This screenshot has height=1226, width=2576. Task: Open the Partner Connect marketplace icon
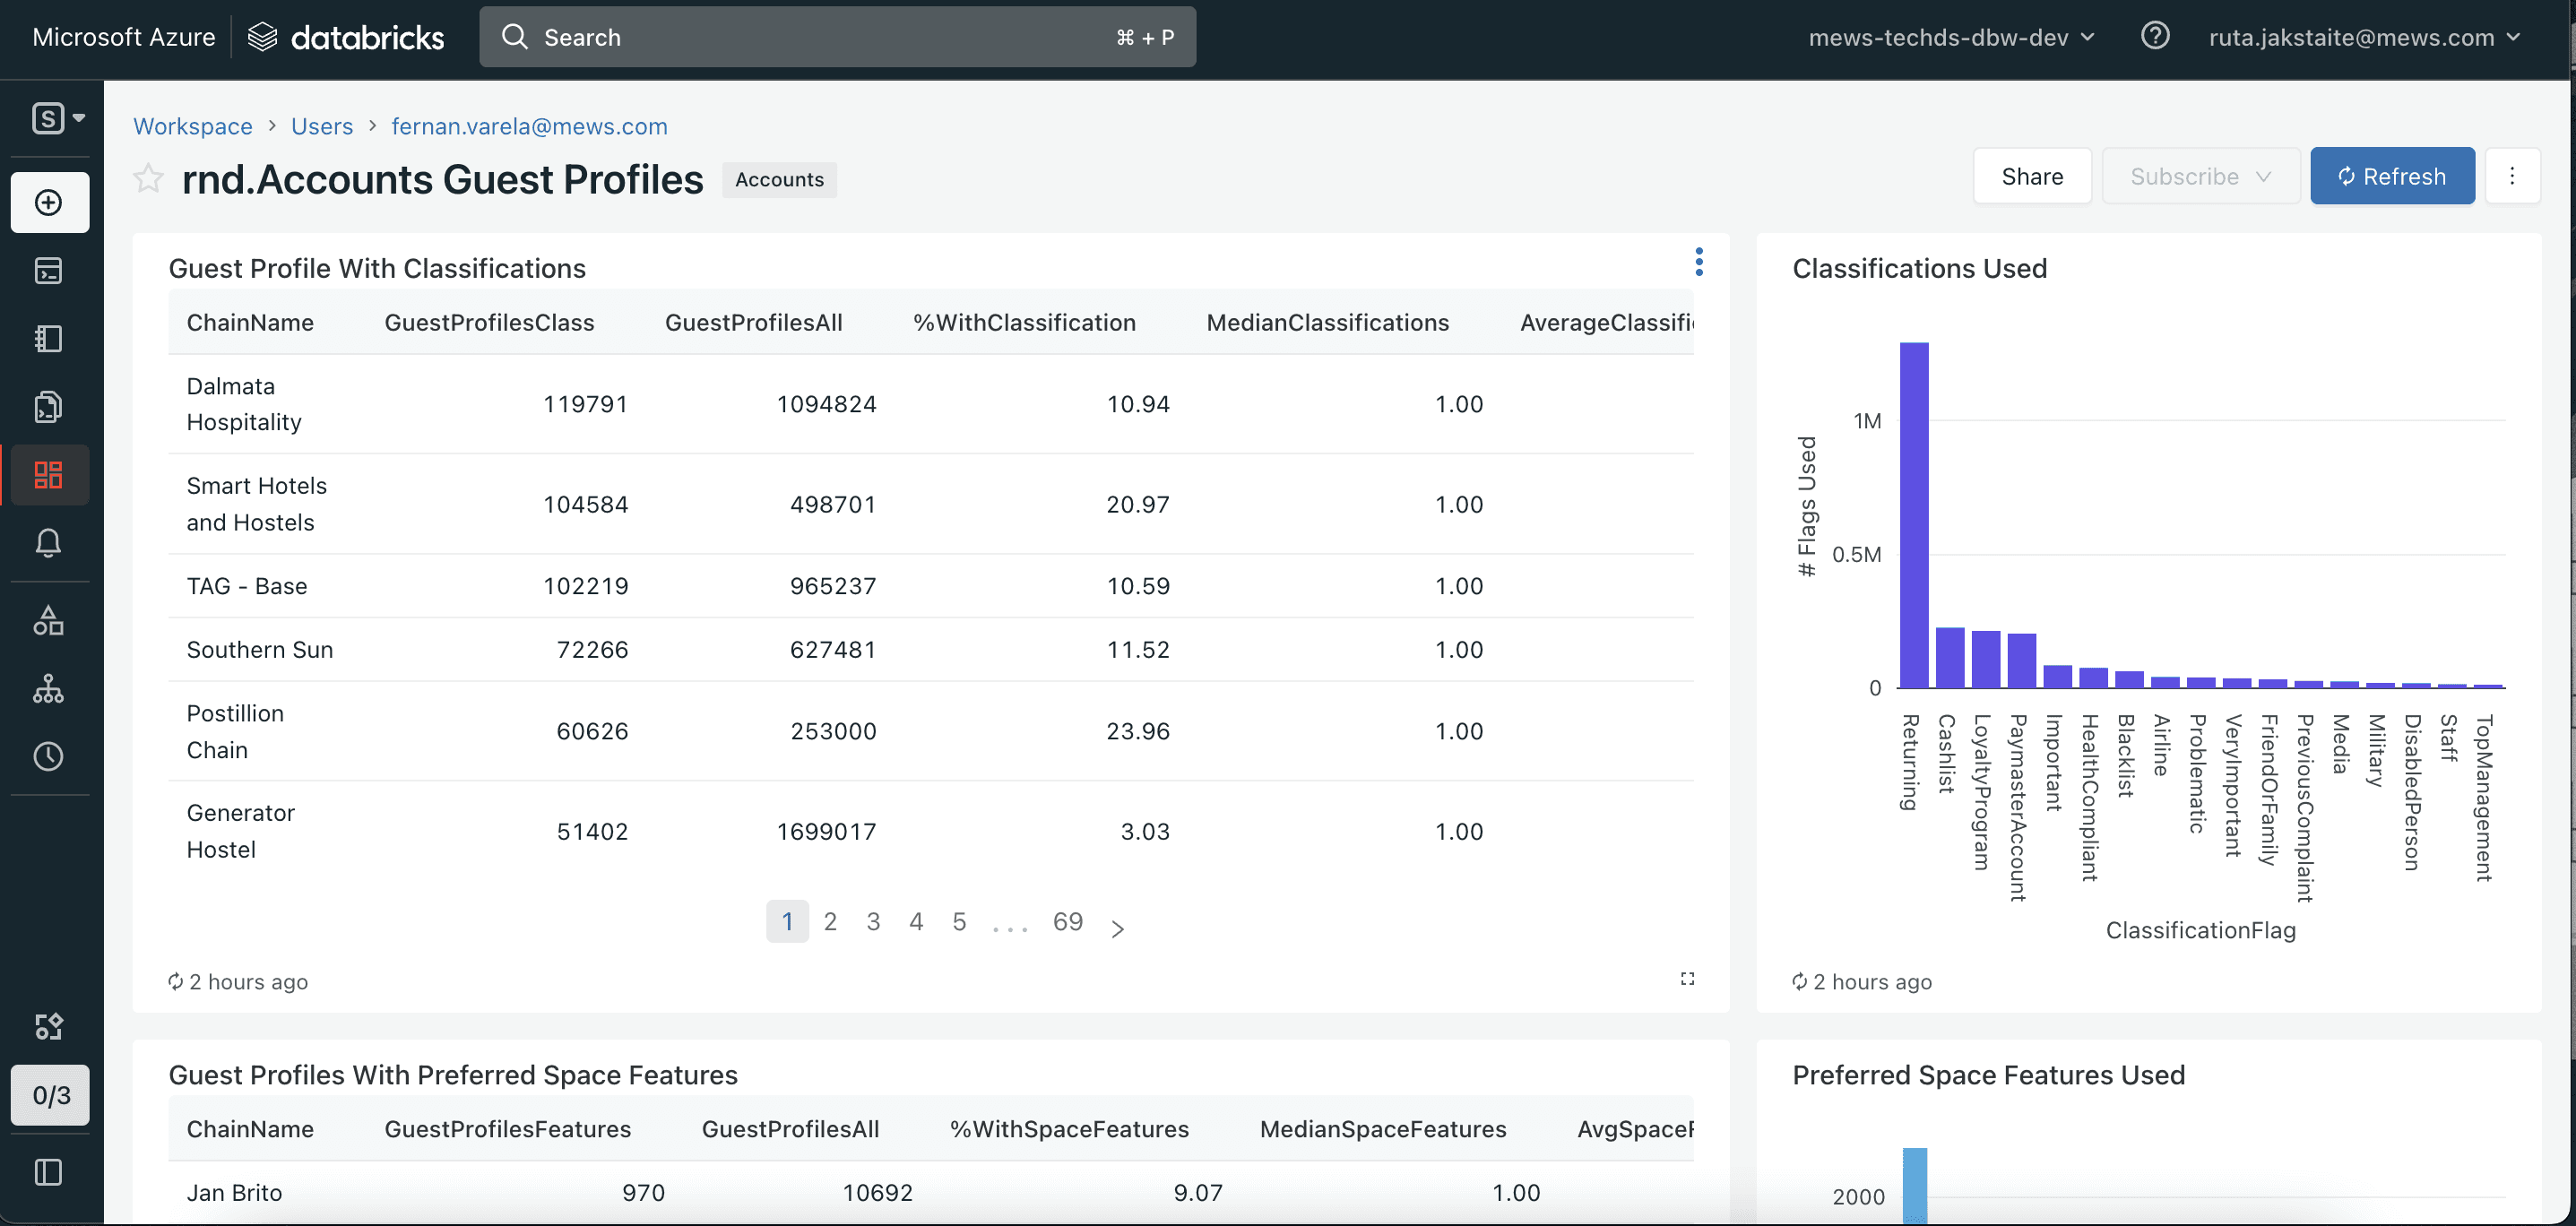[x=49, y=1026]
